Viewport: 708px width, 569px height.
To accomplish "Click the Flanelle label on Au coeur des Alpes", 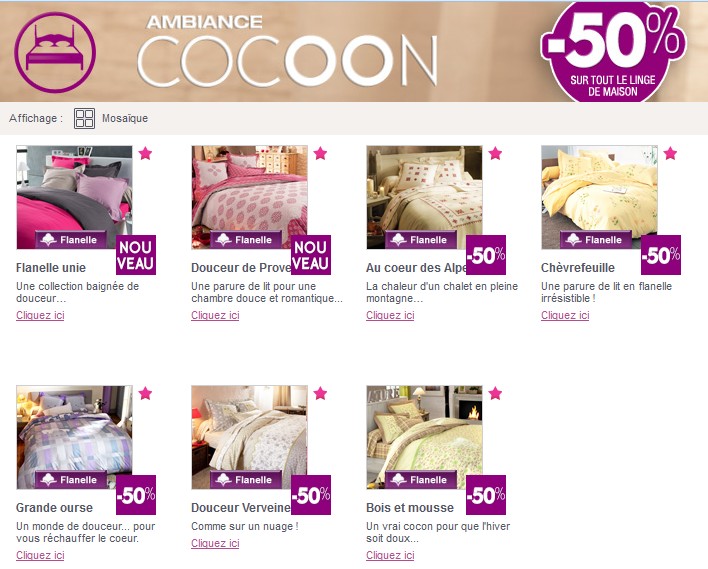I will pyautogui.click(x=421, y=240).
